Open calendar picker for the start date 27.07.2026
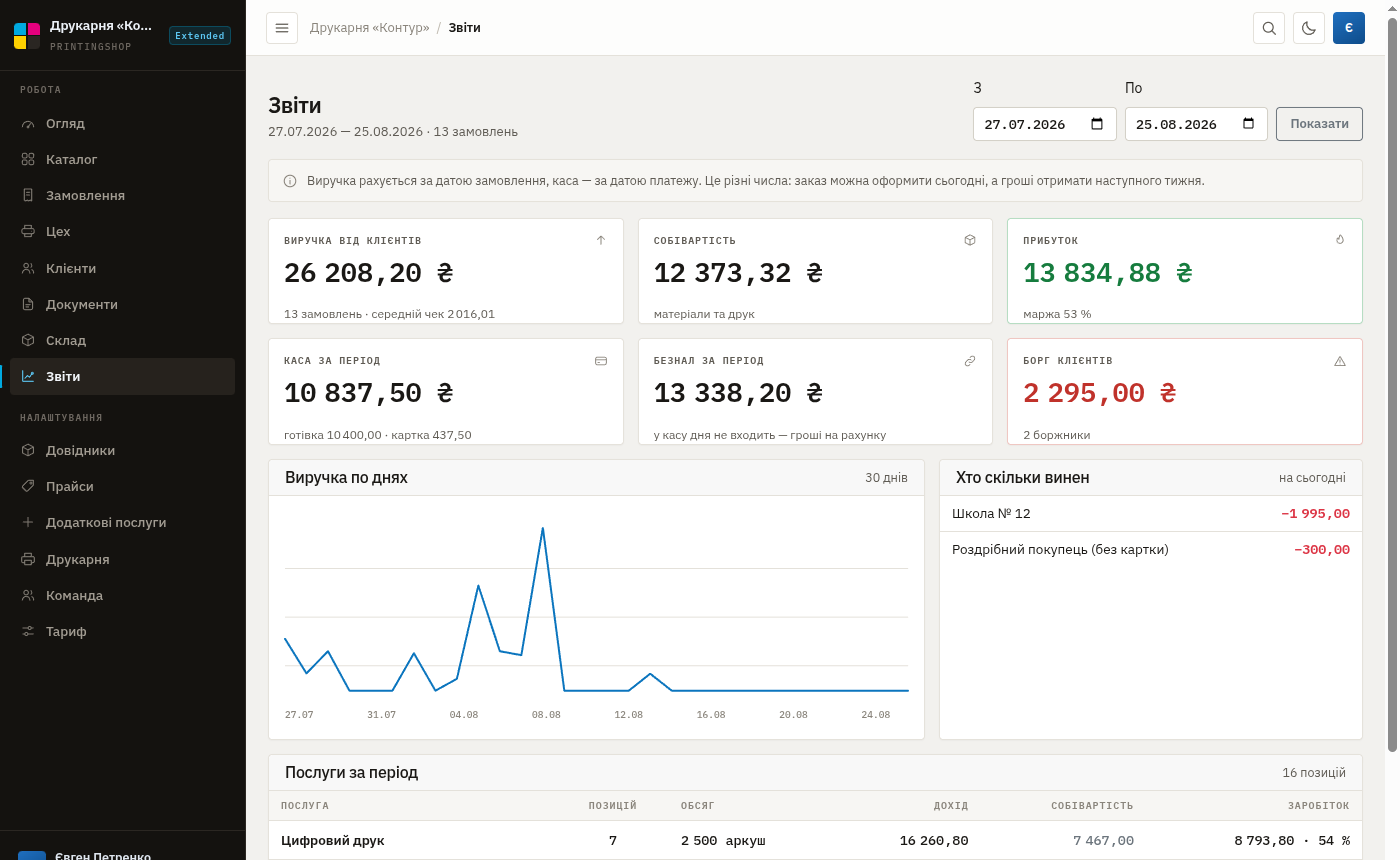This screenshot has height=860, width=1400. (x=1097, y=124)
